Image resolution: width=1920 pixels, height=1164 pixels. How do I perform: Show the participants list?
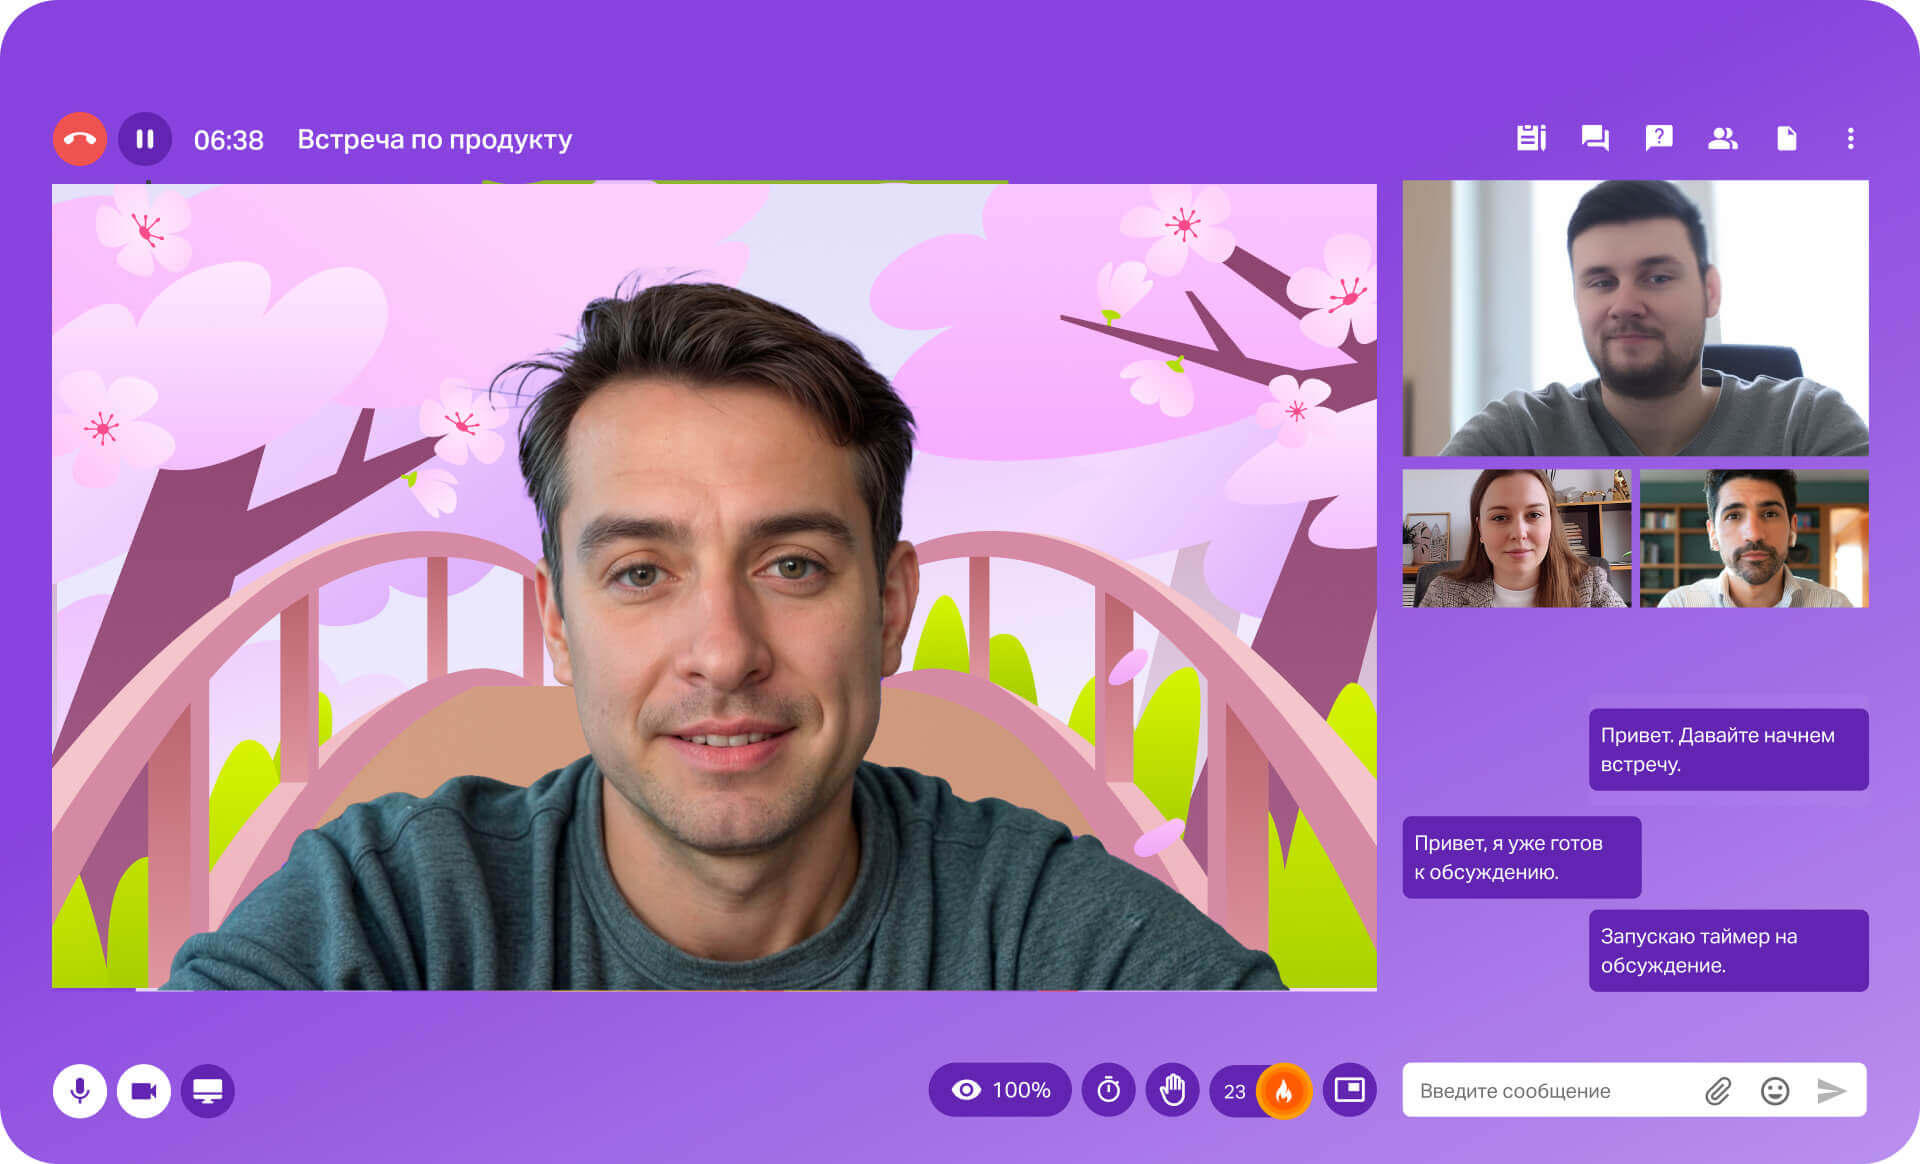click(x=1722, y=138)
